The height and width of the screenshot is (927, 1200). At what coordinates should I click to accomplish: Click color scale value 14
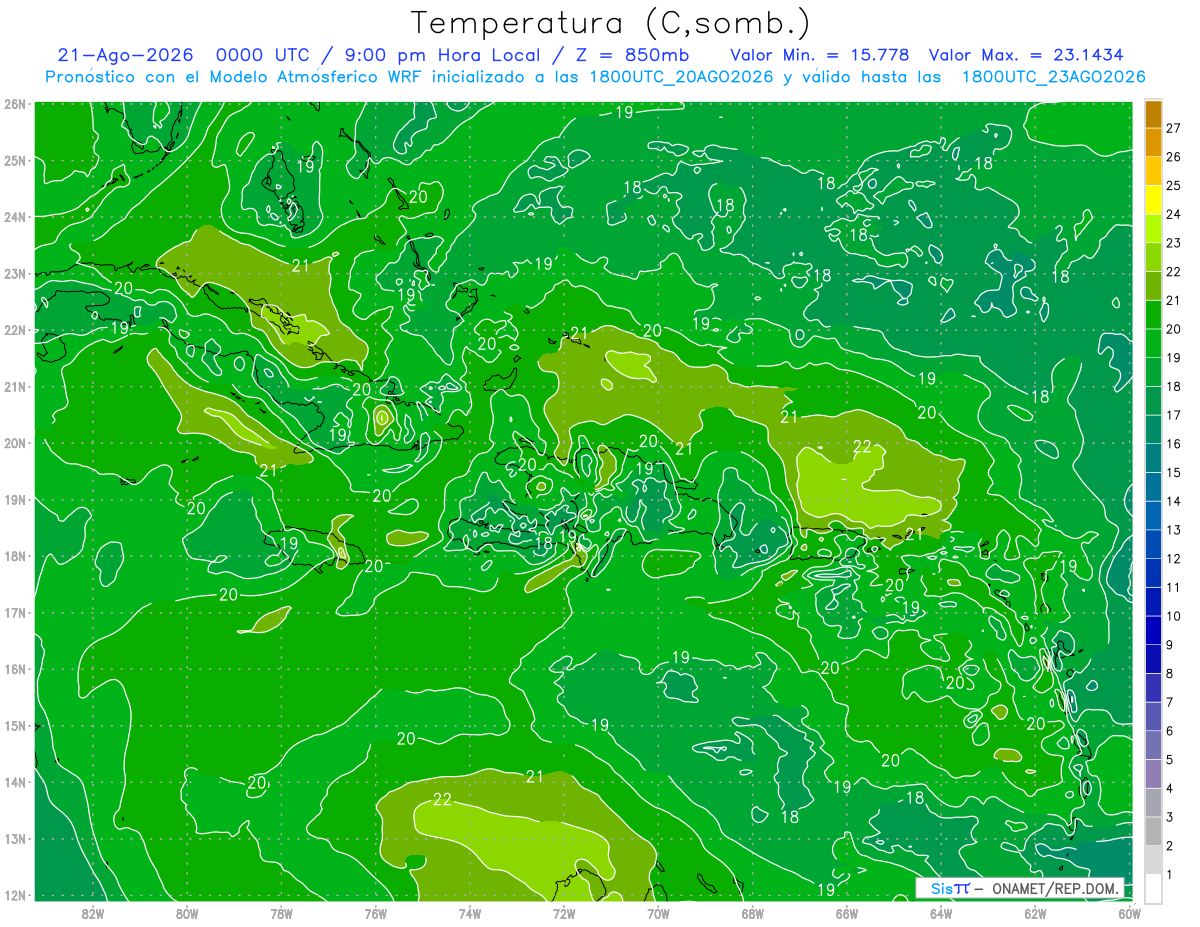[1174, 501]
